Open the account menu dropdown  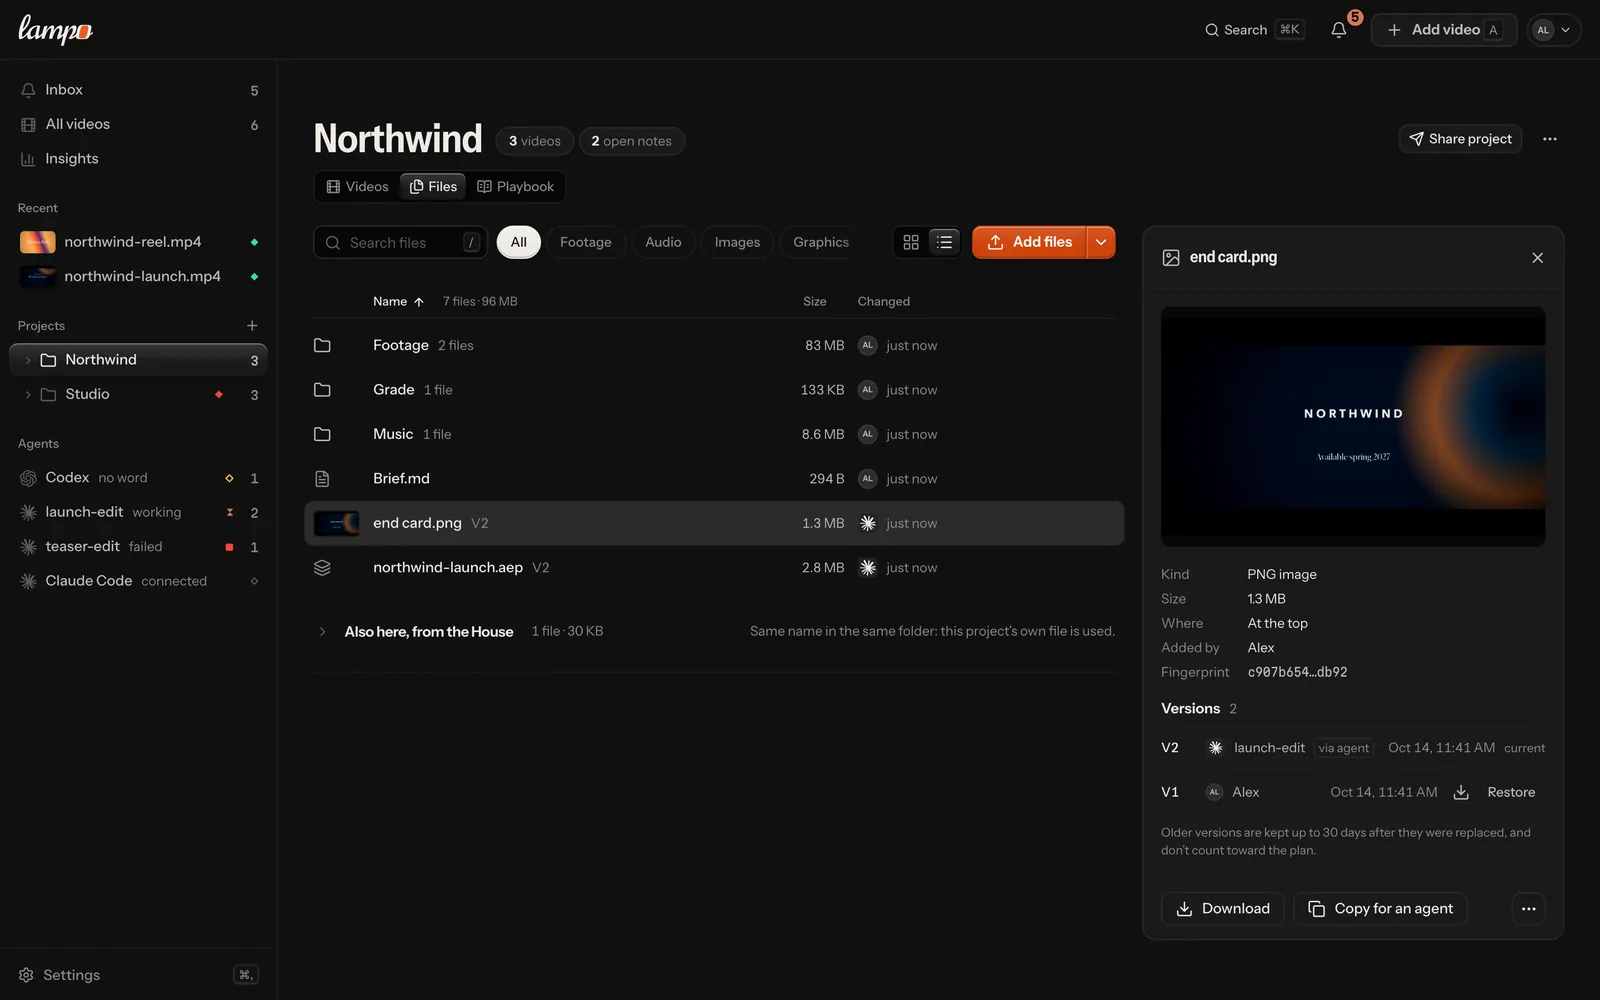pos(1553,30)
